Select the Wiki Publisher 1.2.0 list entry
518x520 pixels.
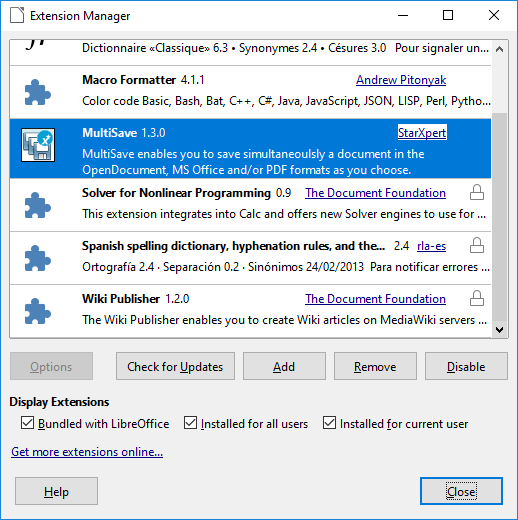(x=250, y=311)
